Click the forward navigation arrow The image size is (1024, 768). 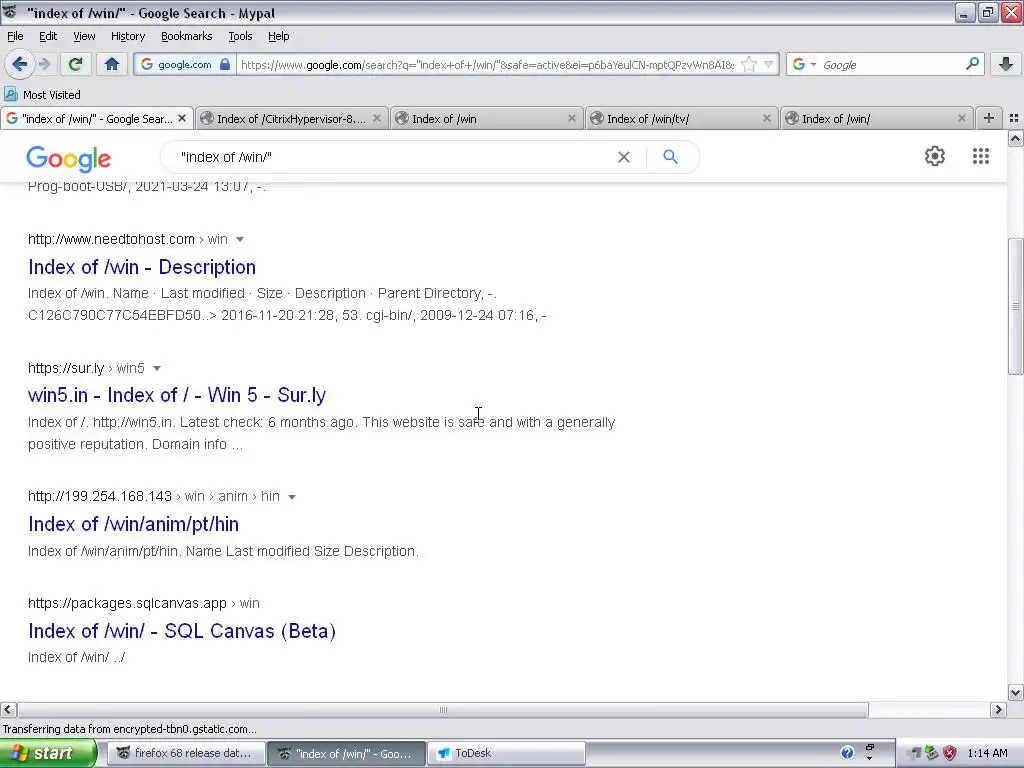pyautogui.click(x=44, y=64)
